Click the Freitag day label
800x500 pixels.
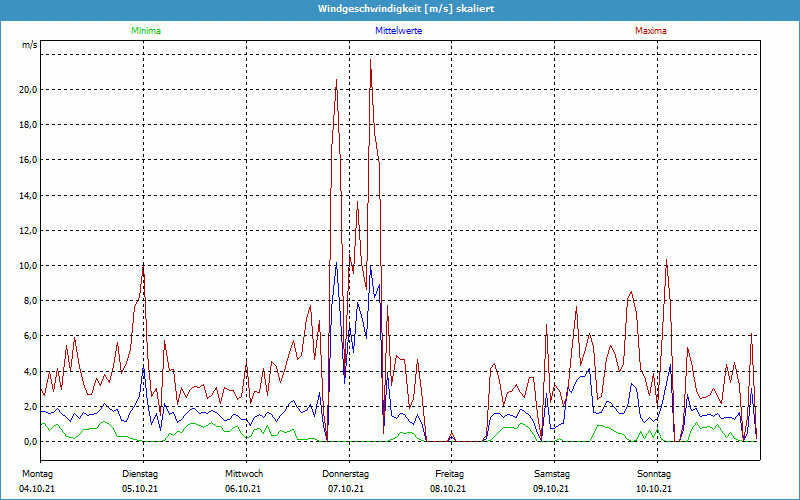click(x=449, y=474)
